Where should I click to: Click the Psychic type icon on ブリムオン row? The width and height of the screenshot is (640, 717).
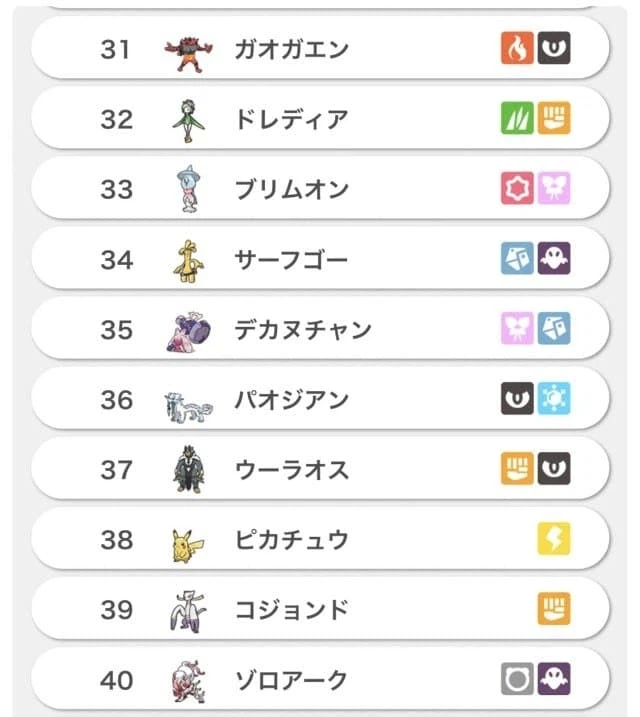(517, 189)
